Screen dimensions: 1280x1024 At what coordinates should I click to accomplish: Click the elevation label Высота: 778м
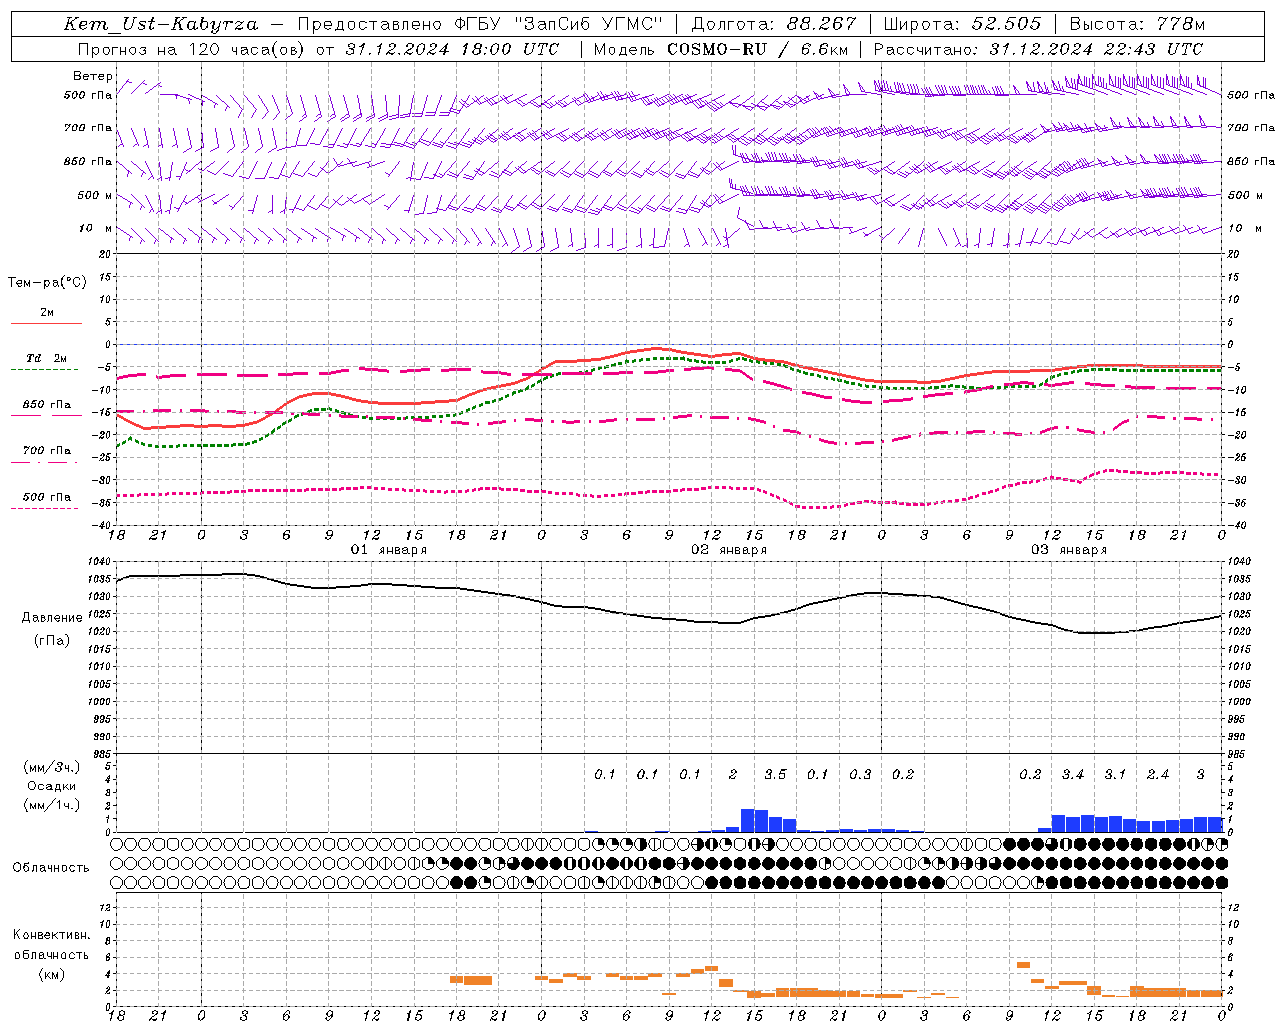1137,24
